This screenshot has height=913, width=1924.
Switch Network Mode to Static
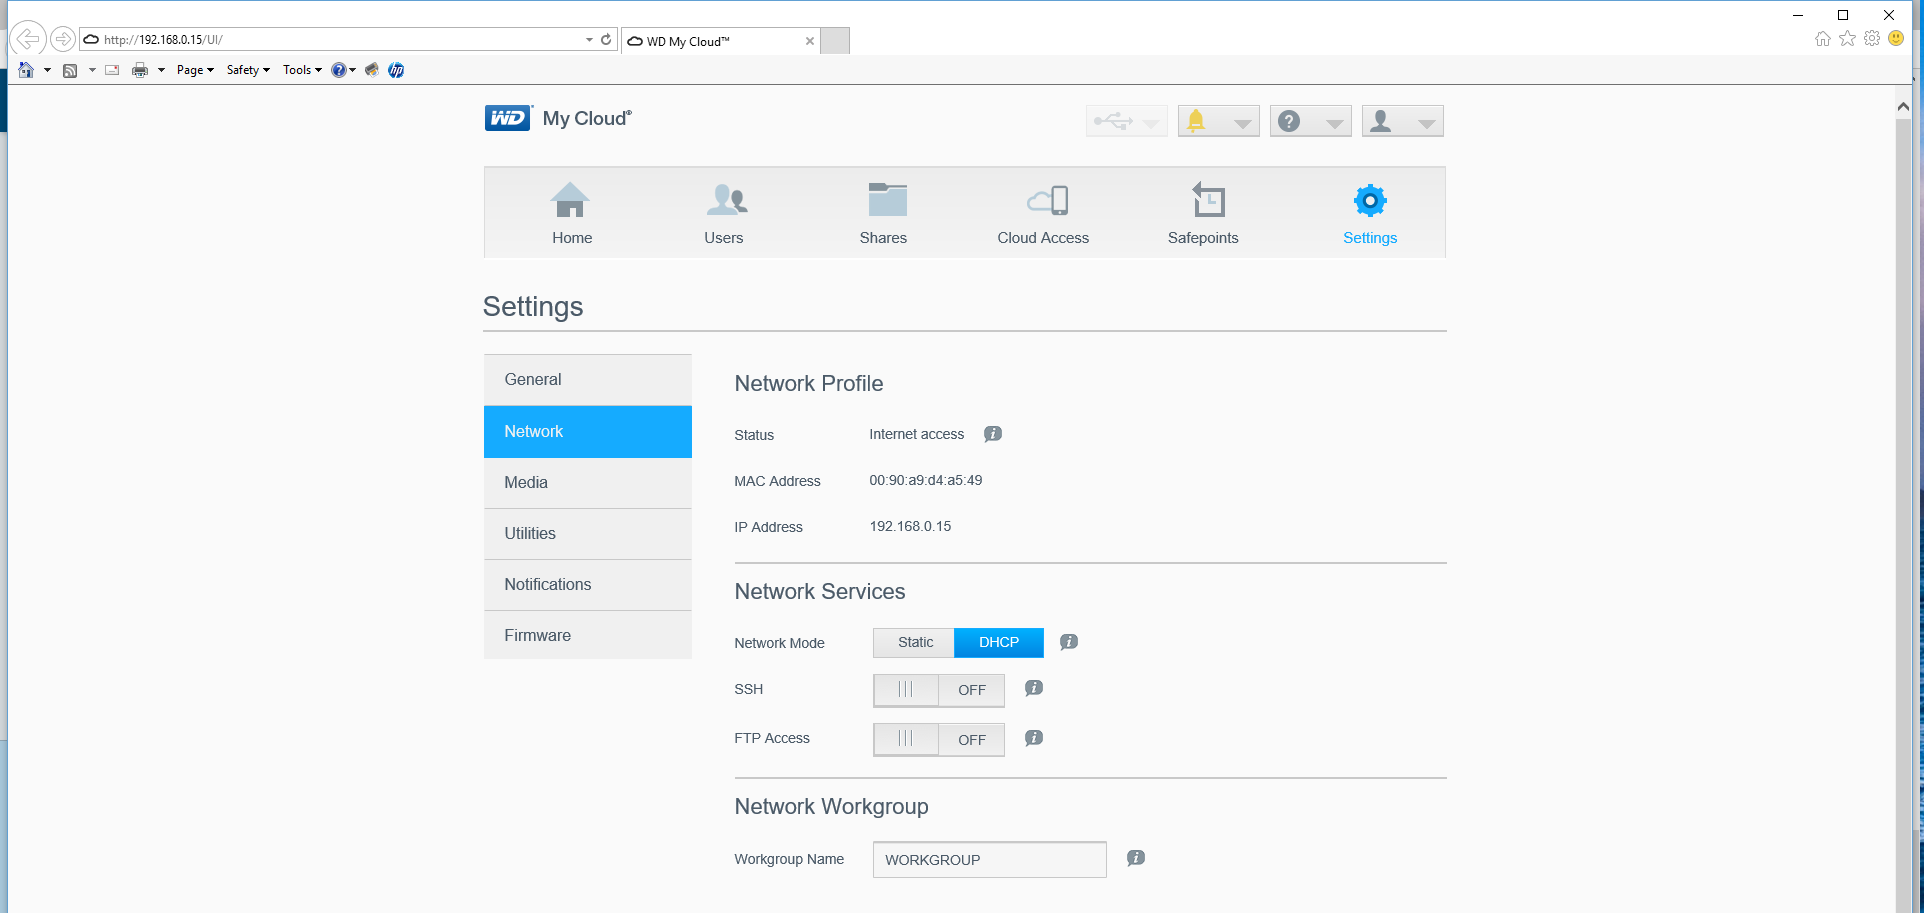click(x=914, y=642)
